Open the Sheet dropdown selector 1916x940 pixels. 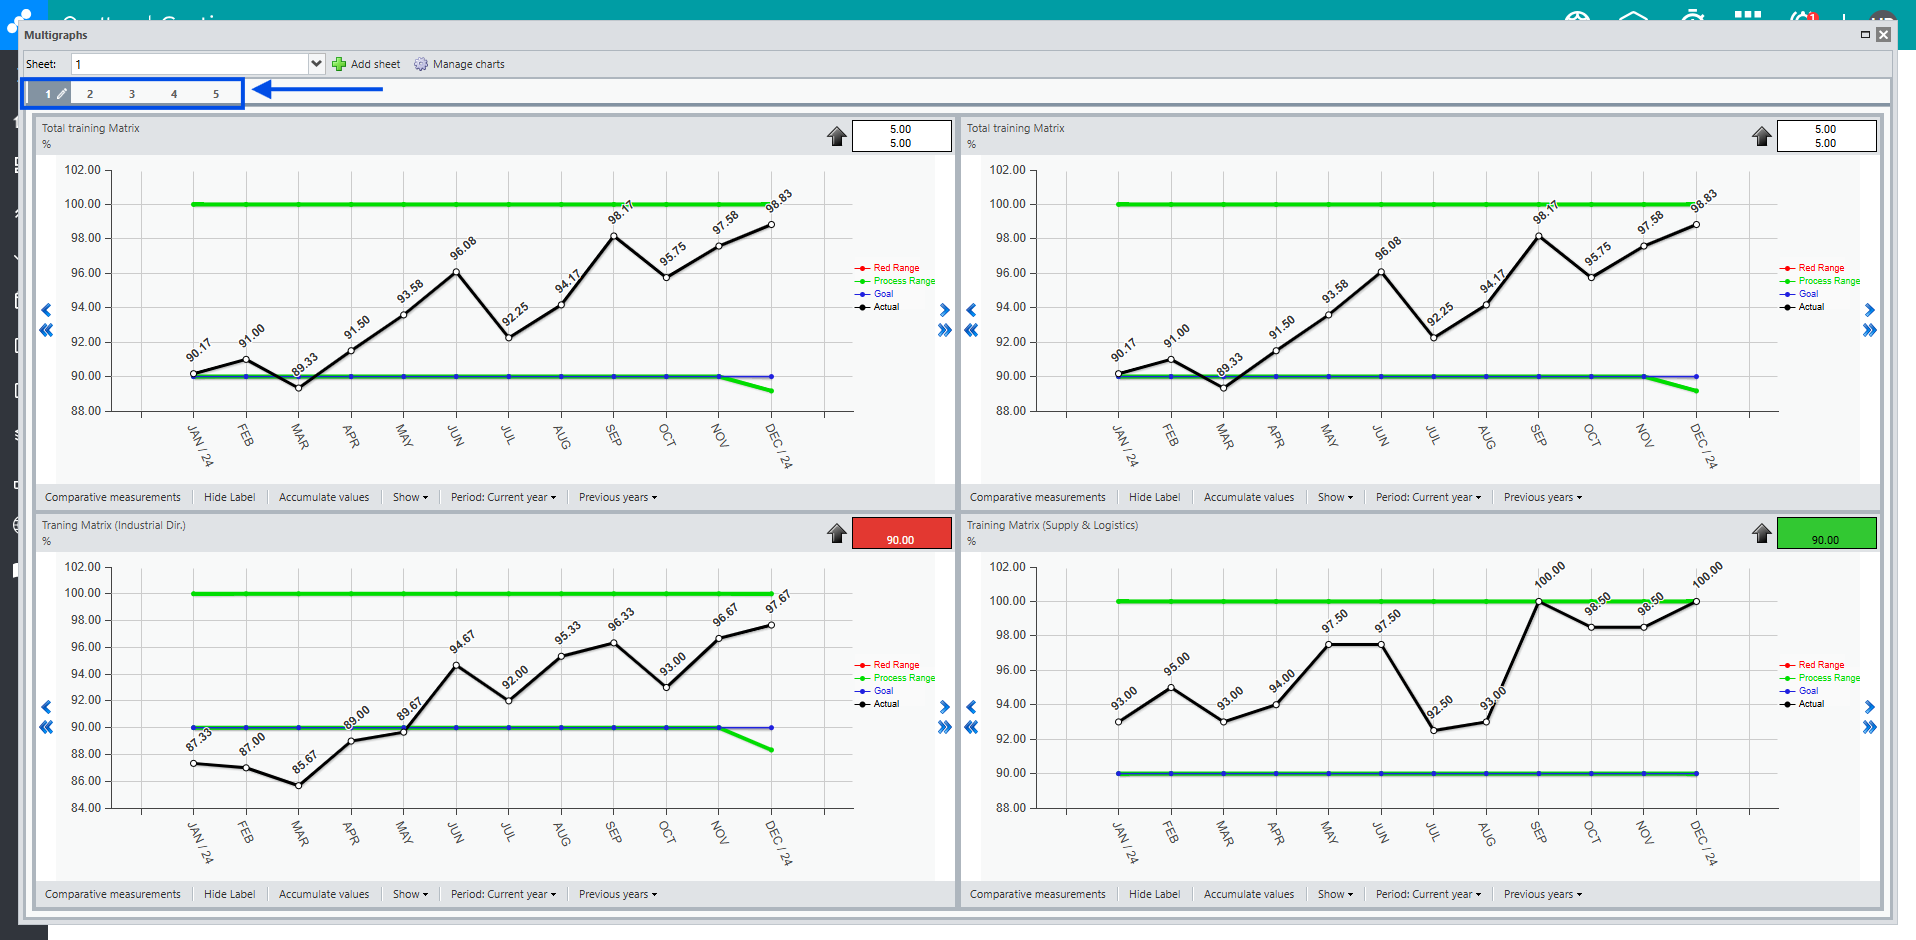pos(316,64)
